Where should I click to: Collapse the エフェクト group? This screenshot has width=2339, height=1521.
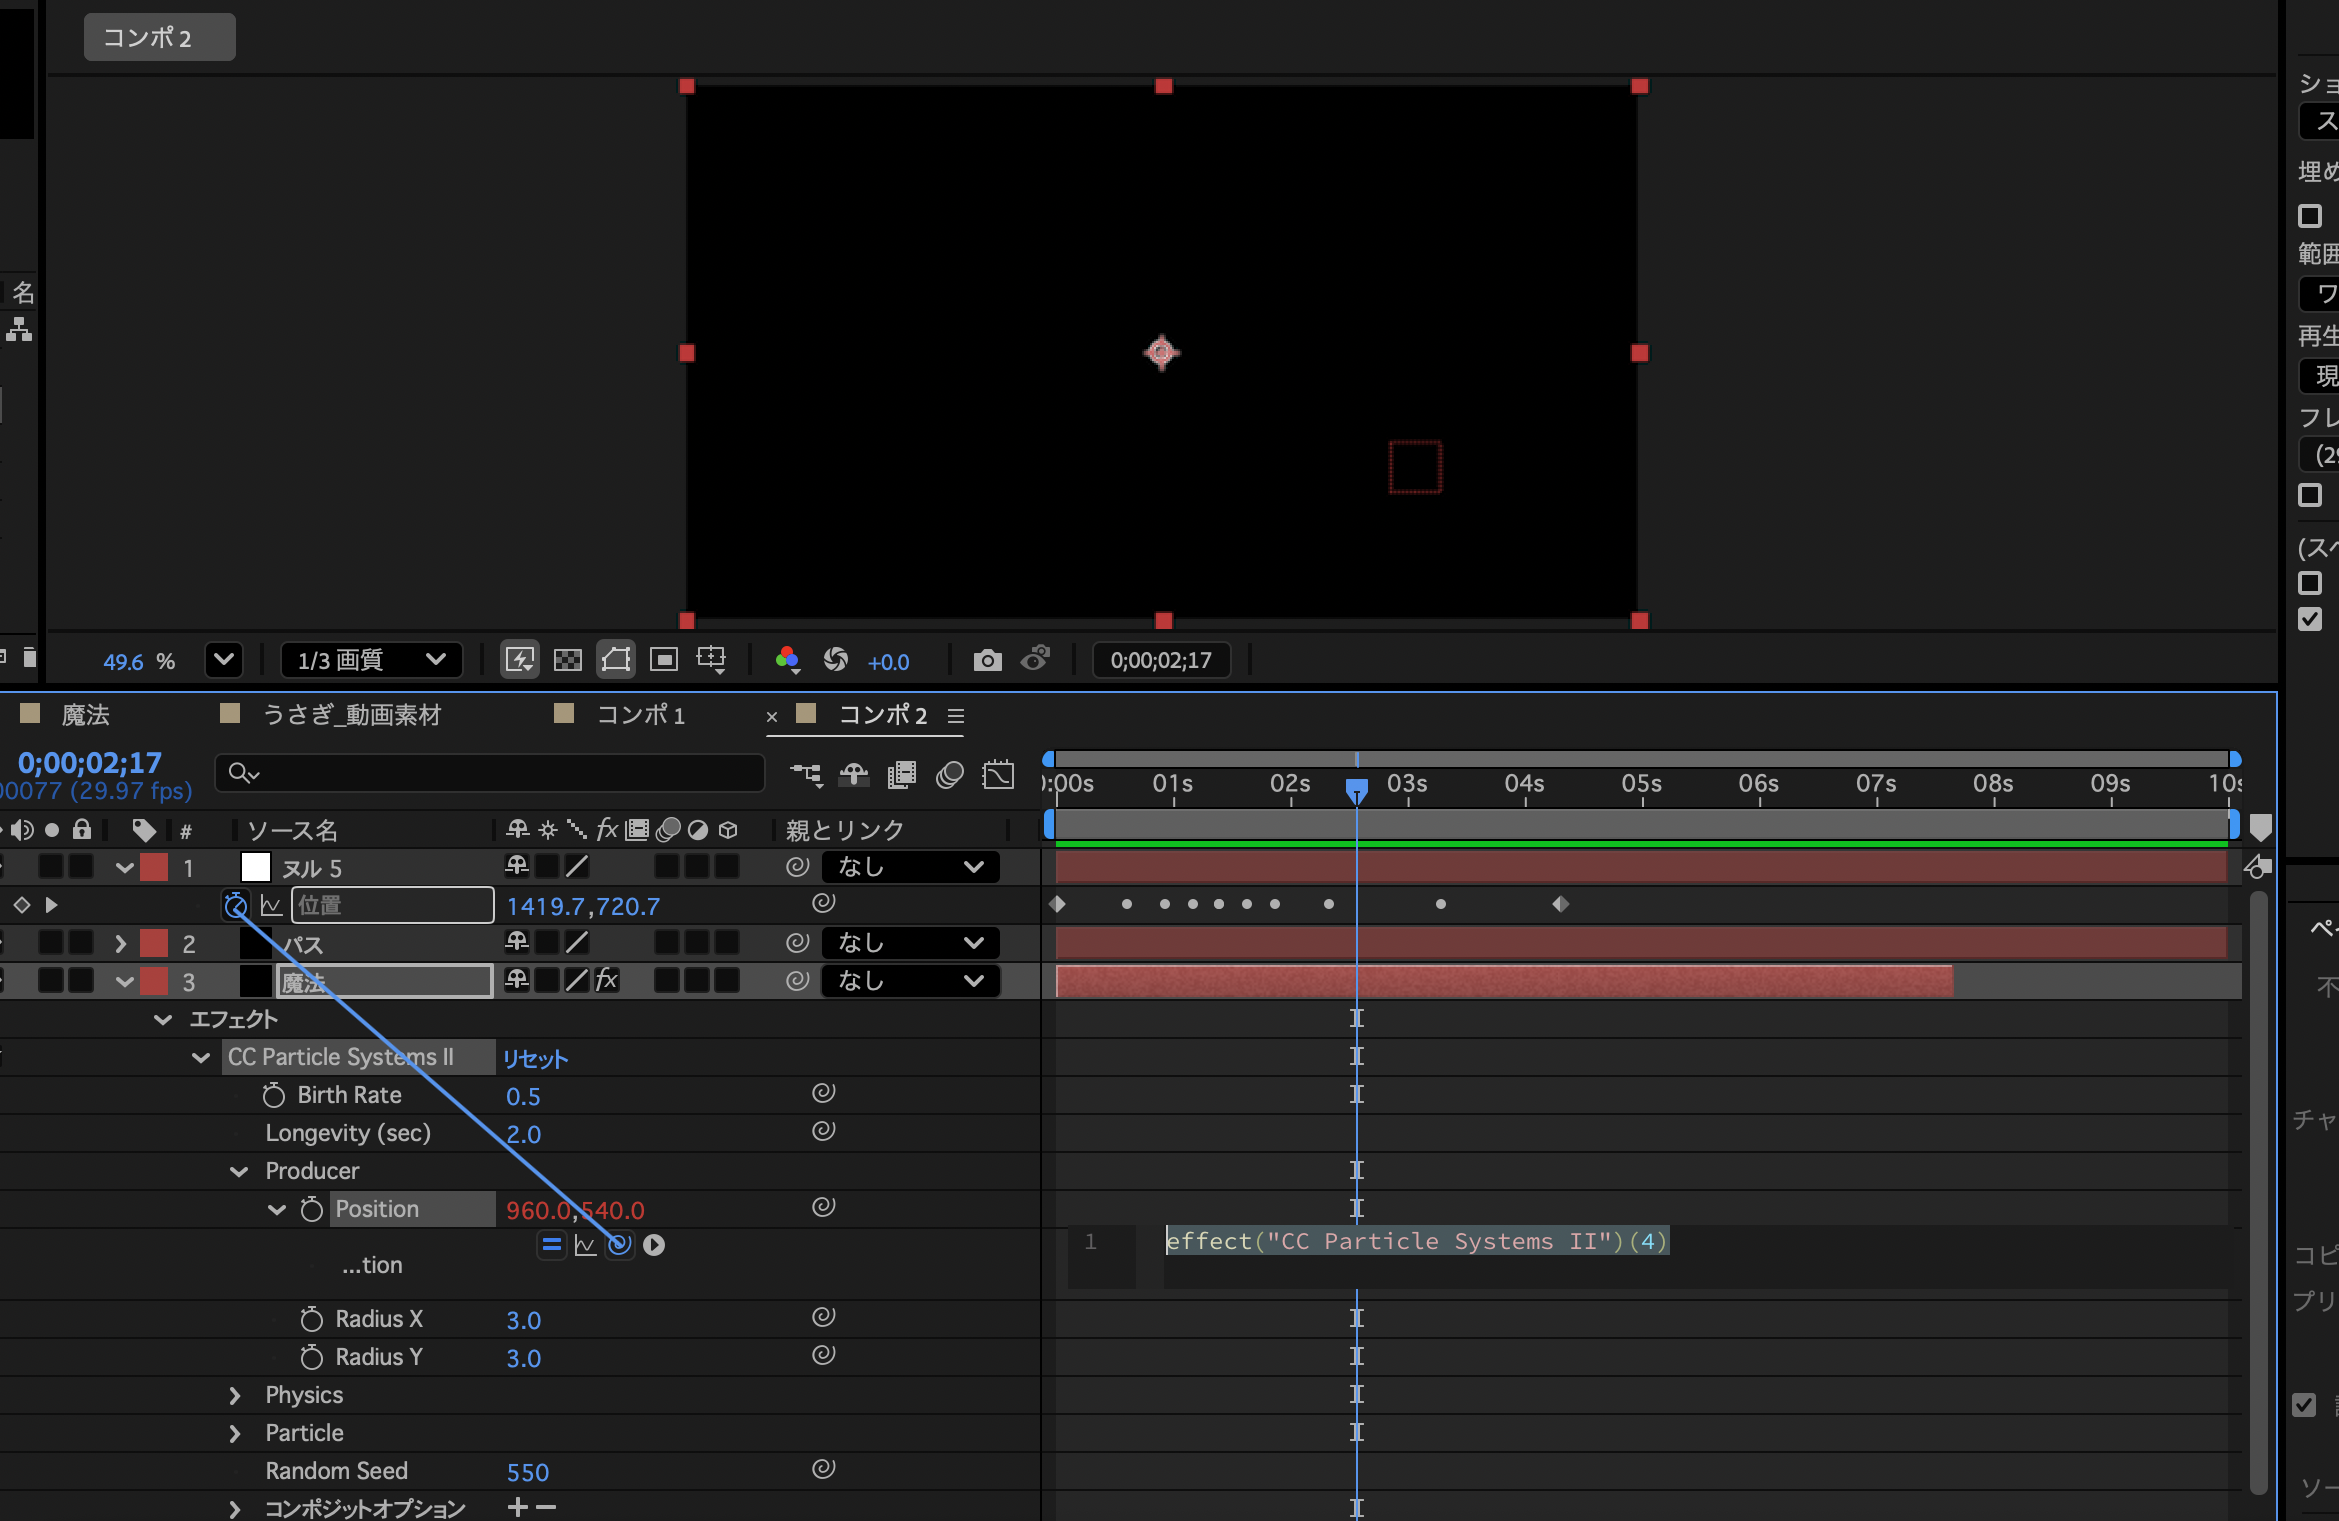coord(163,1020)
